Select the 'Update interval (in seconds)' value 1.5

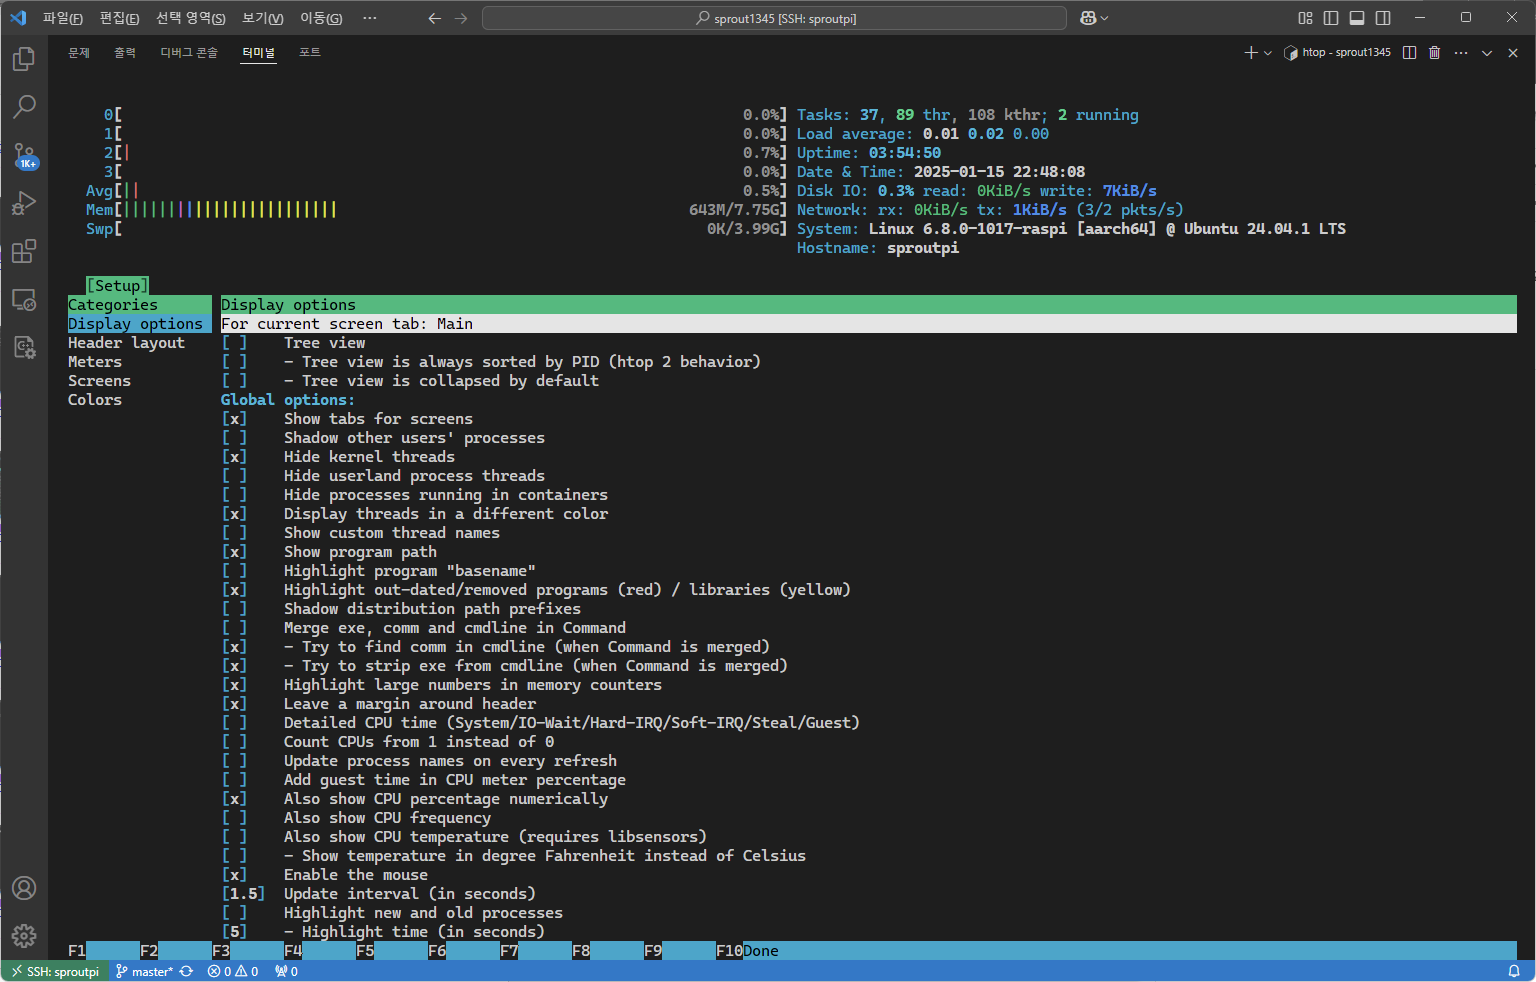(x=243, y=894)
